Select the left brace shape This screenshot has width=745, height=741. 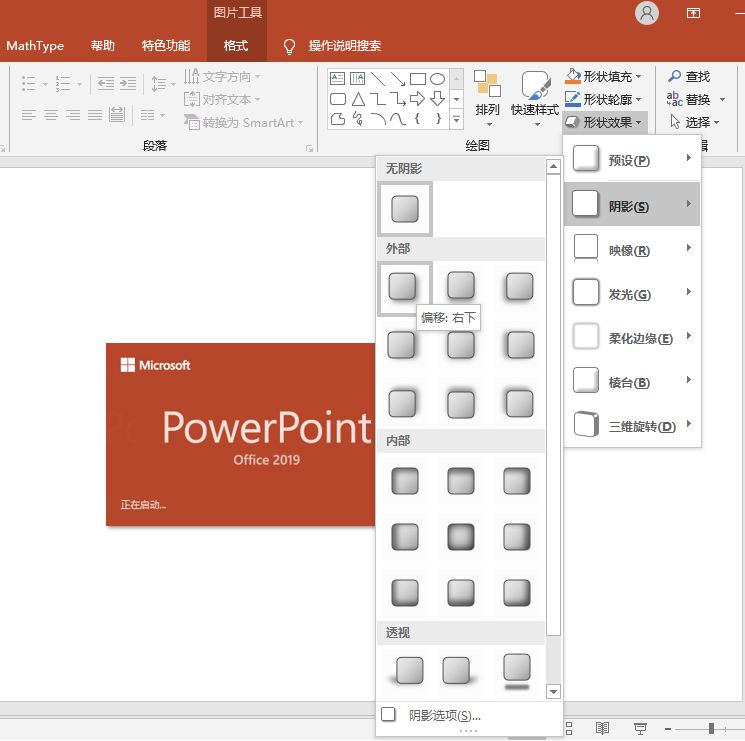(x=417, y=119)
